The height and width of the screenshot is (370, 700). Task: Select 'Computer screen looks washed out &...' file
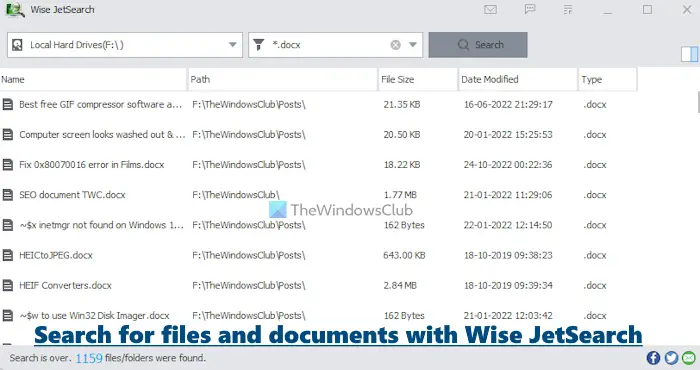click(102, 134)
